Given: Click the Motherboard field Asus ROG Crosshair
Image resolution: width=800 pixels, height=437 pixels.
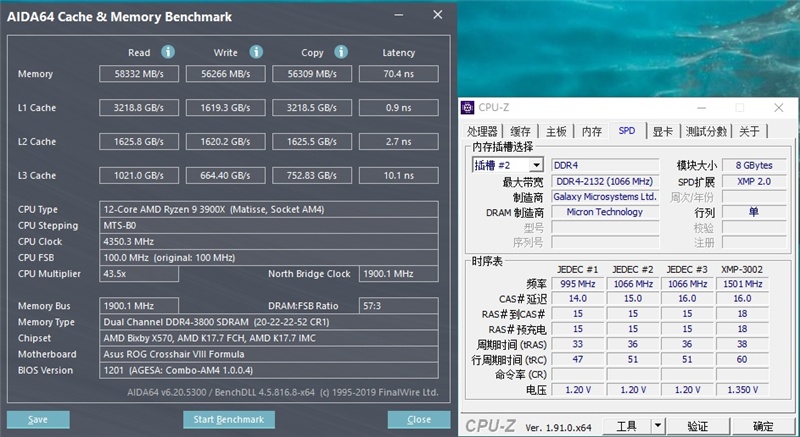Looking at the screenshot, I should 269,354.
